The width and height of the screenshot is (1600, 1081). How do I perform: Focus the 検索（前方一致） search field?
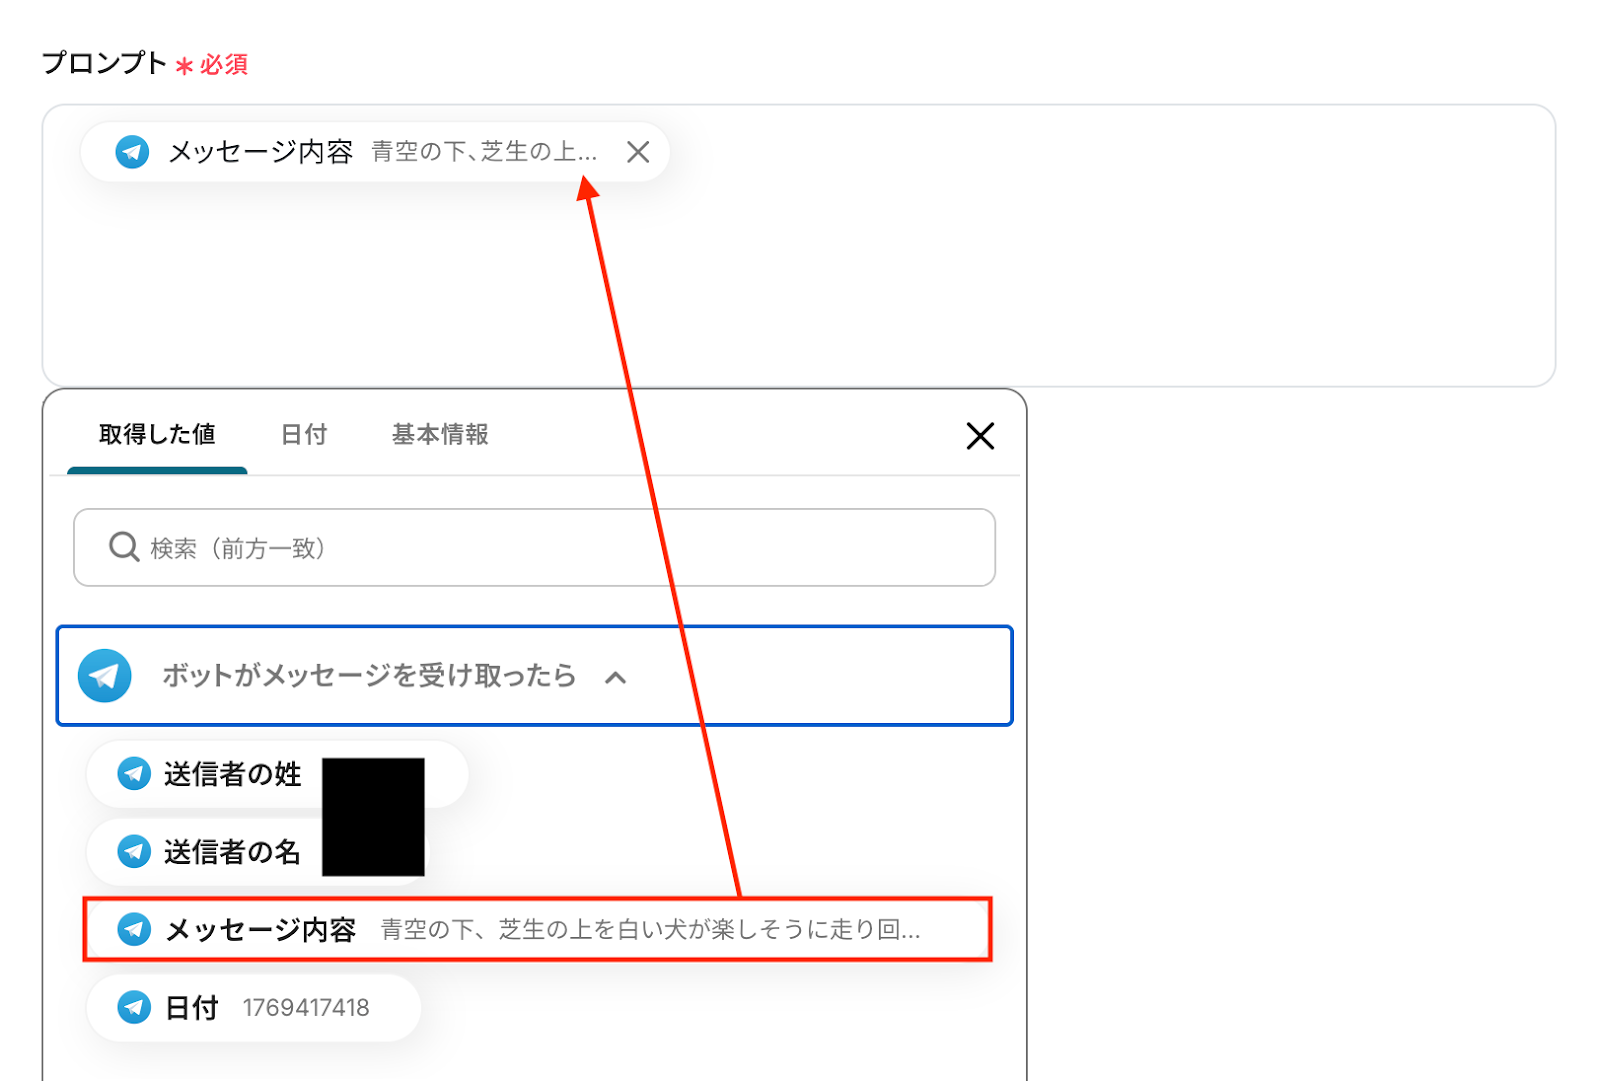[534, 548]
